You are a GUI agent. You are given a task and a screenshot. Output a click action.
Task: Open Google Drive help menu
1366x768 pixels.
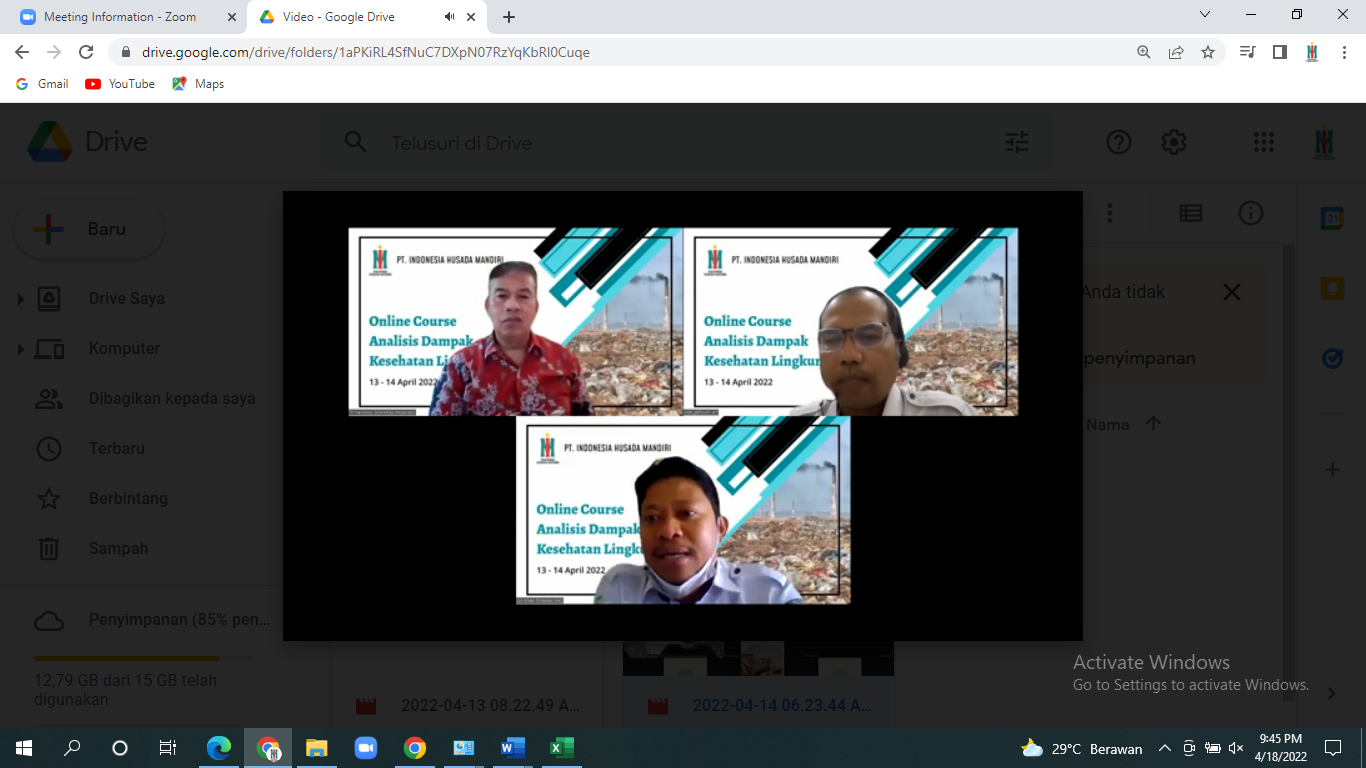point(1118,143)
